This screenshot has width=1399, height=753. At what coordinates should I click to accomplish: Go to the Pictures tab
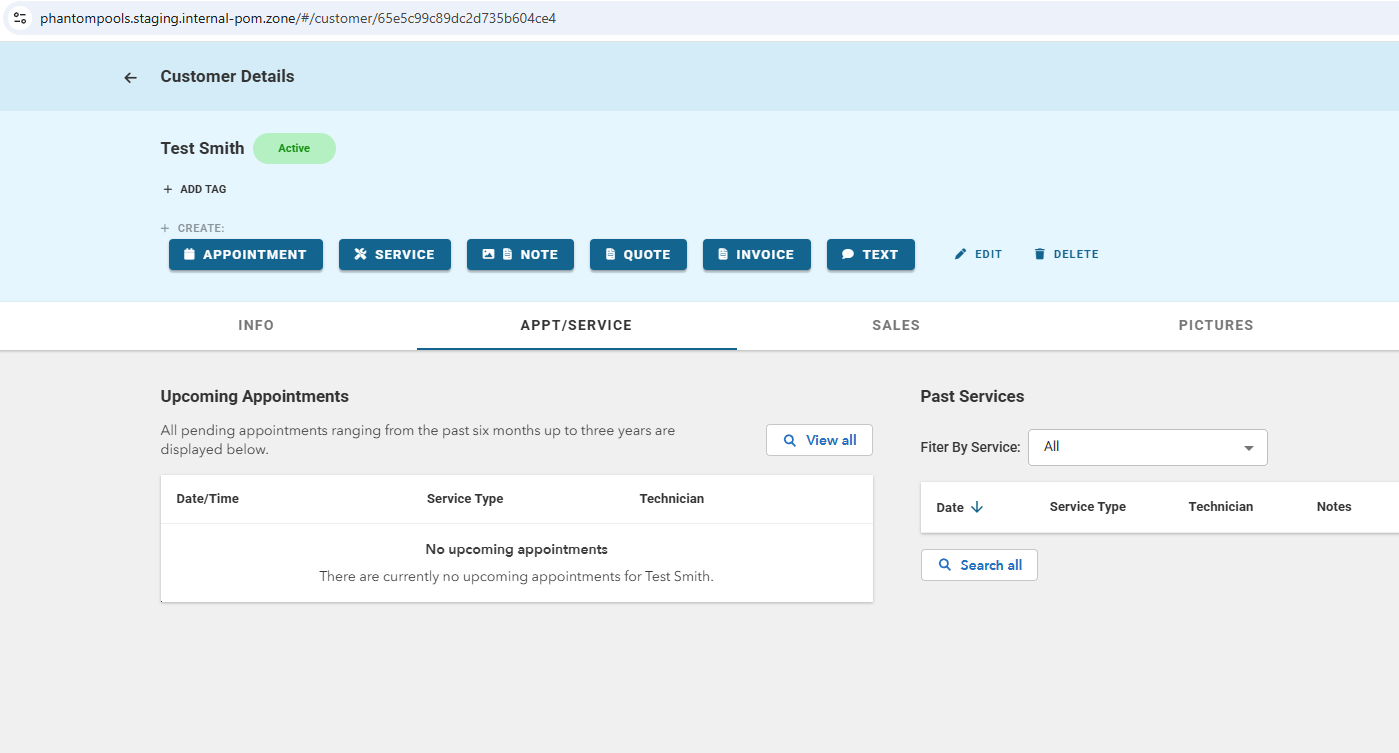[x=1215, y=325]
